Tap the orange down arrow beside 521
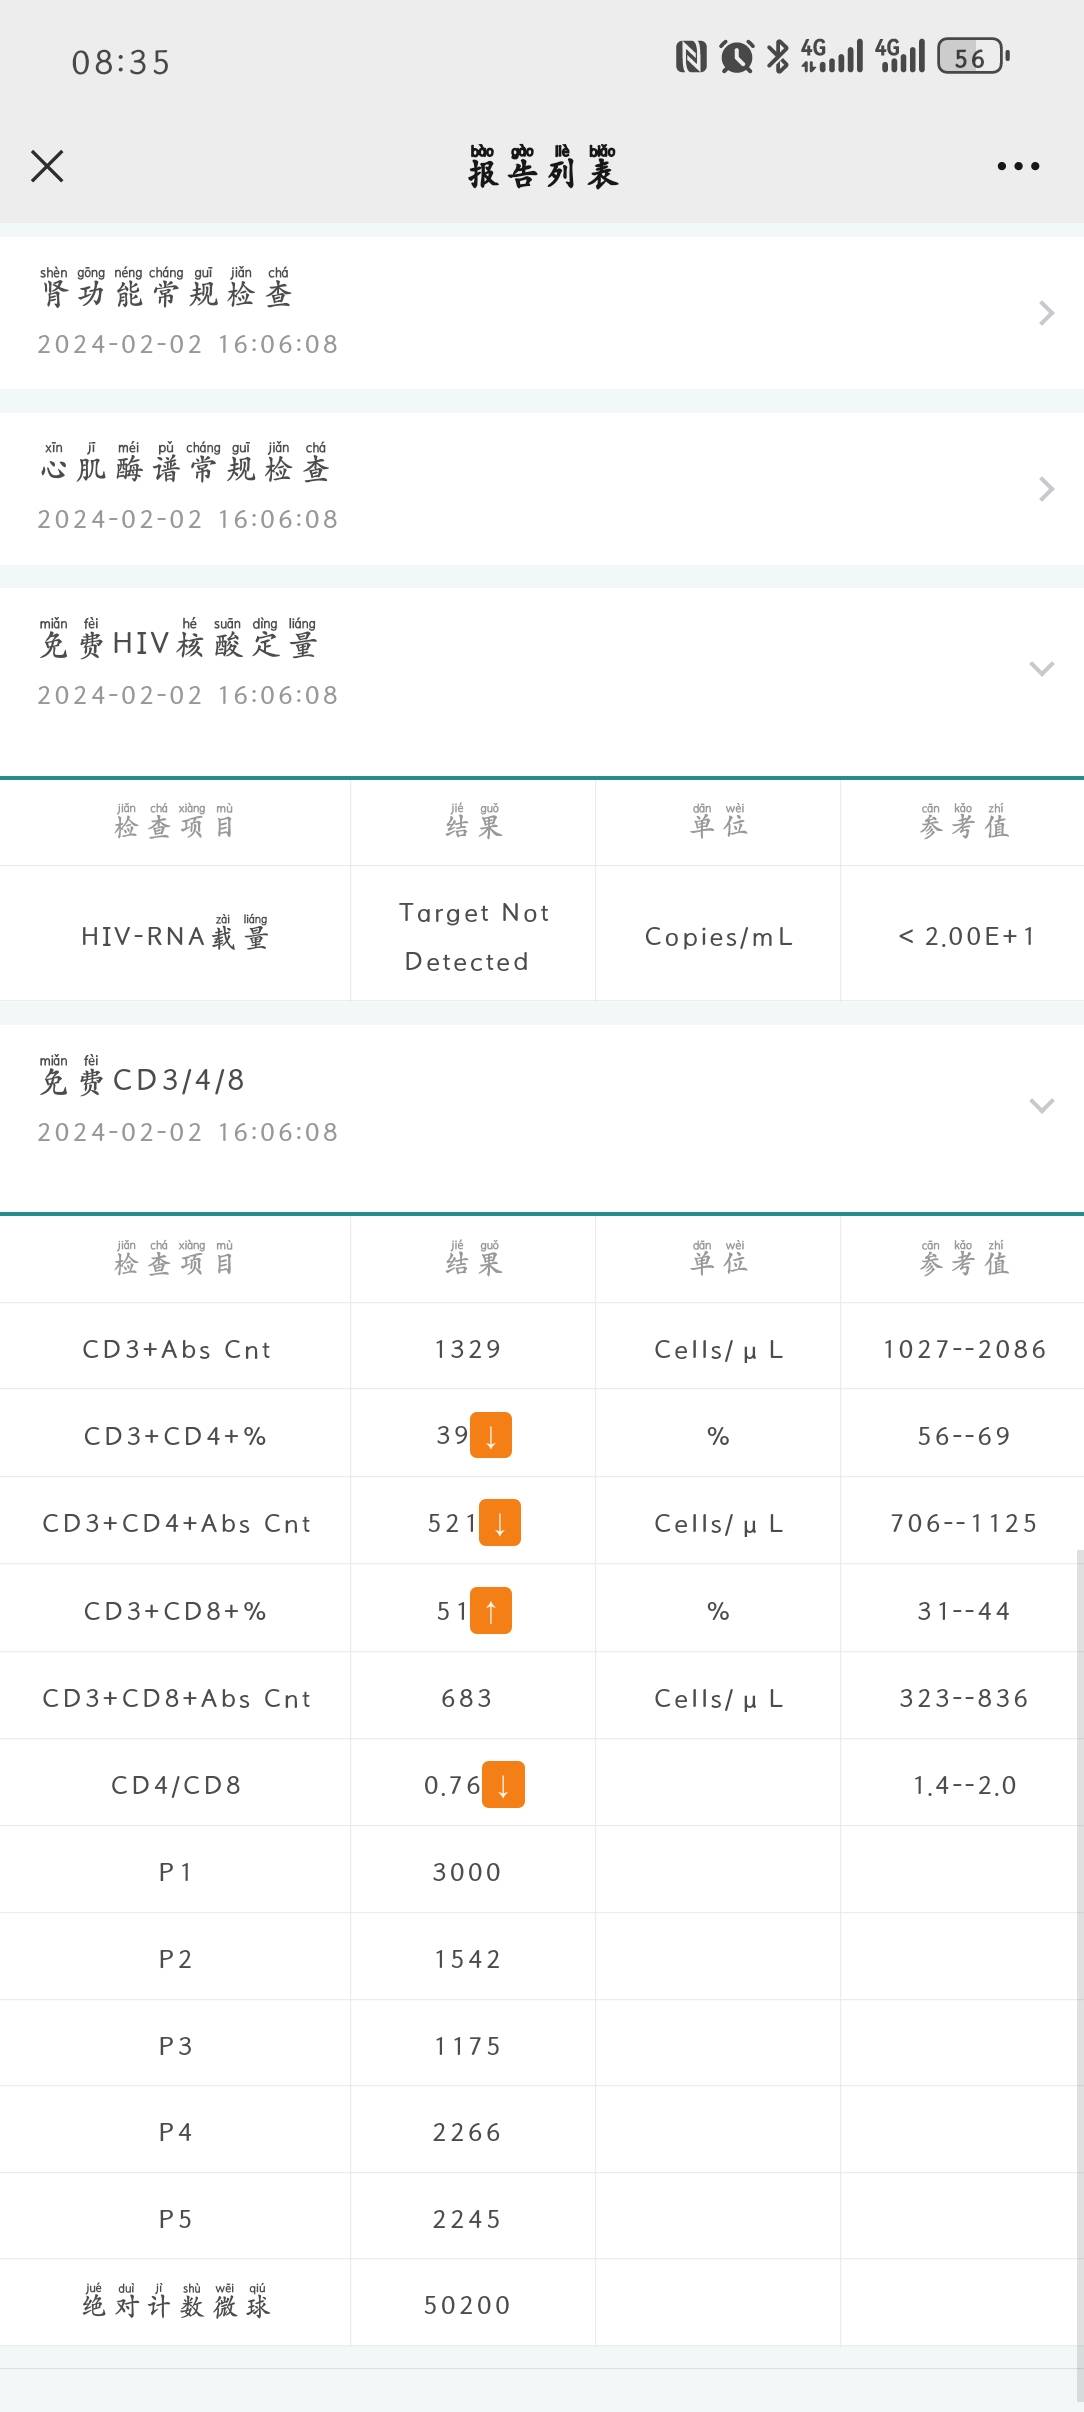The image size is (1084, 2412). (x=500, y=1523)
